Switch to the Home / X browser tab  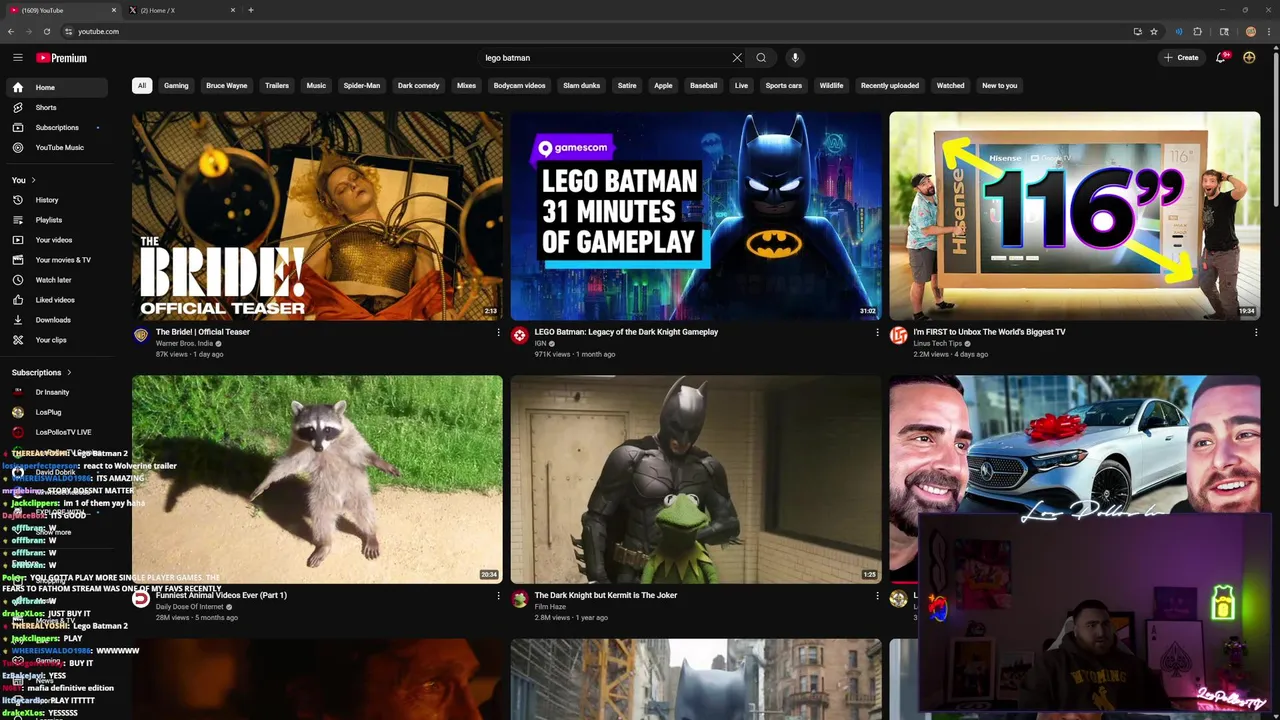click(x=182, y=10)
